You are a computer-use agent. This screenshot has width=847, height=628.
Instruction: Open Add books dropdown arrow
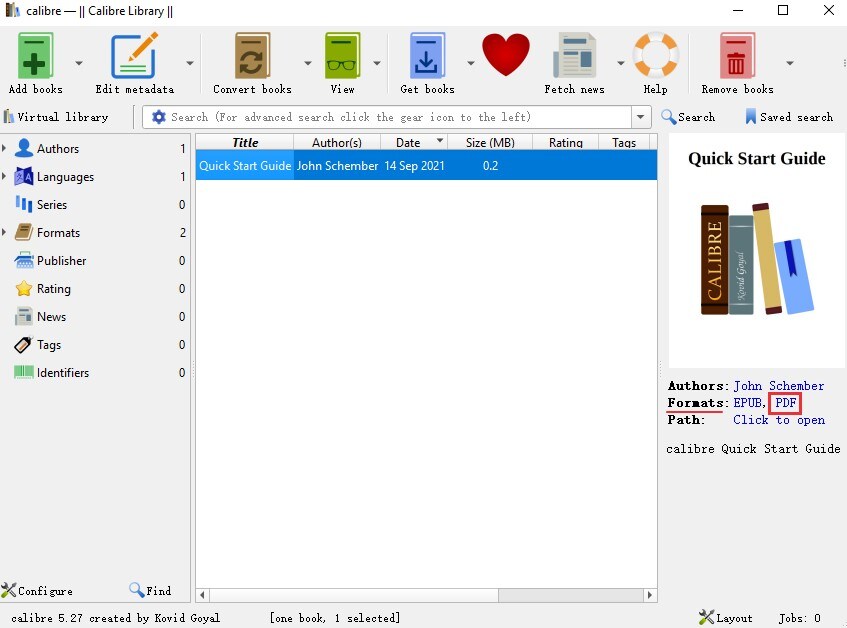point(79,63)
